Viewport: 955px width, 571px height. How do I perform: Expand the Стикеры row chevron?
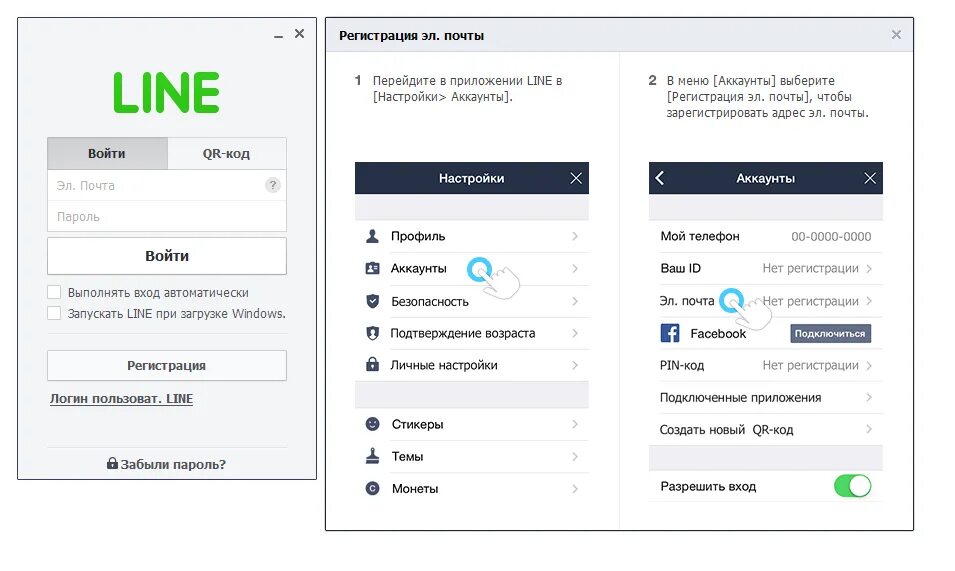coord(575,424)
